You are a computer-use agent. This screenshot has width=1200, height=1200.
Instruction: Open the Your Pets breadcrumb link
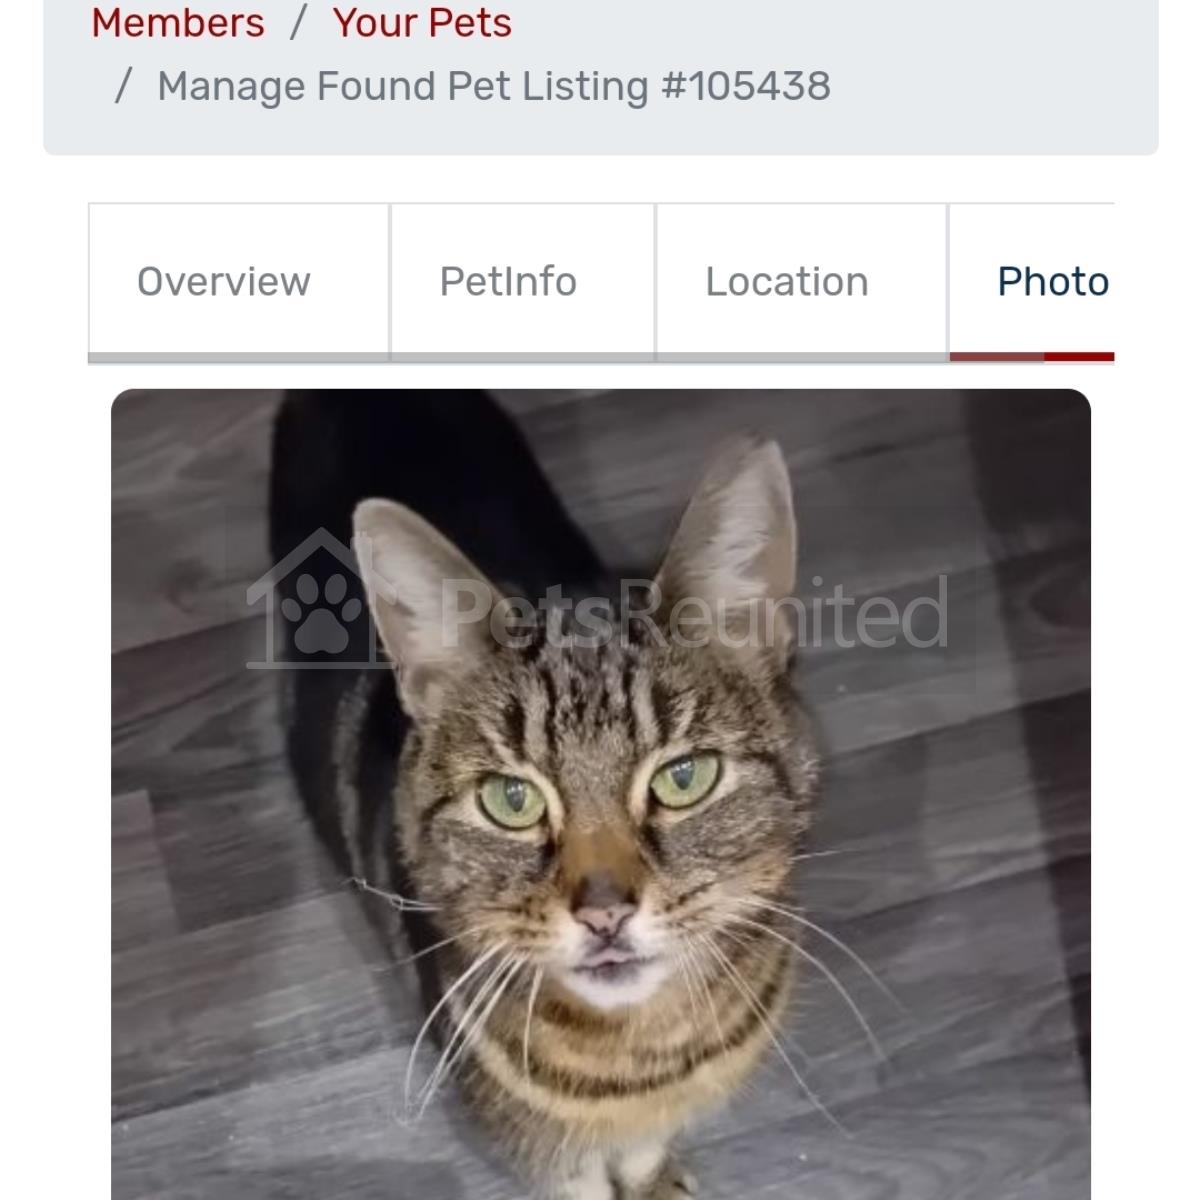[x=422, y=22]
